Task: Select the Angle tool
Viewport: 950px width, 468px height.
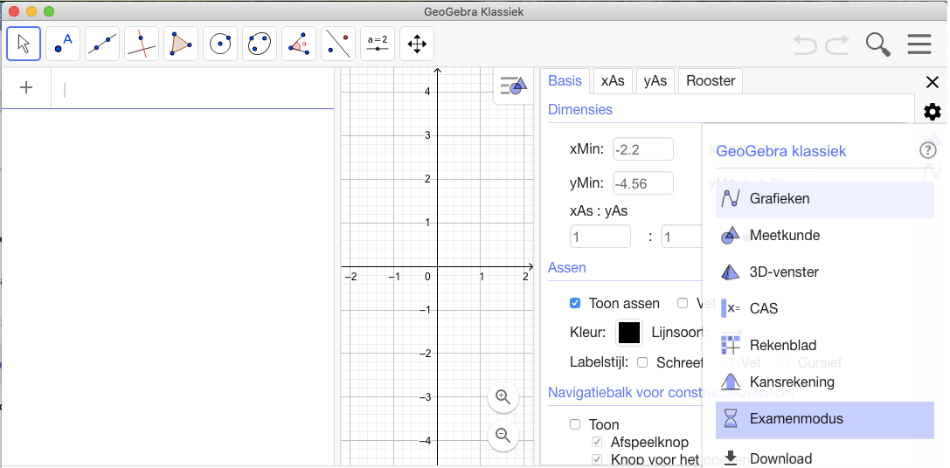Action: 299,44
